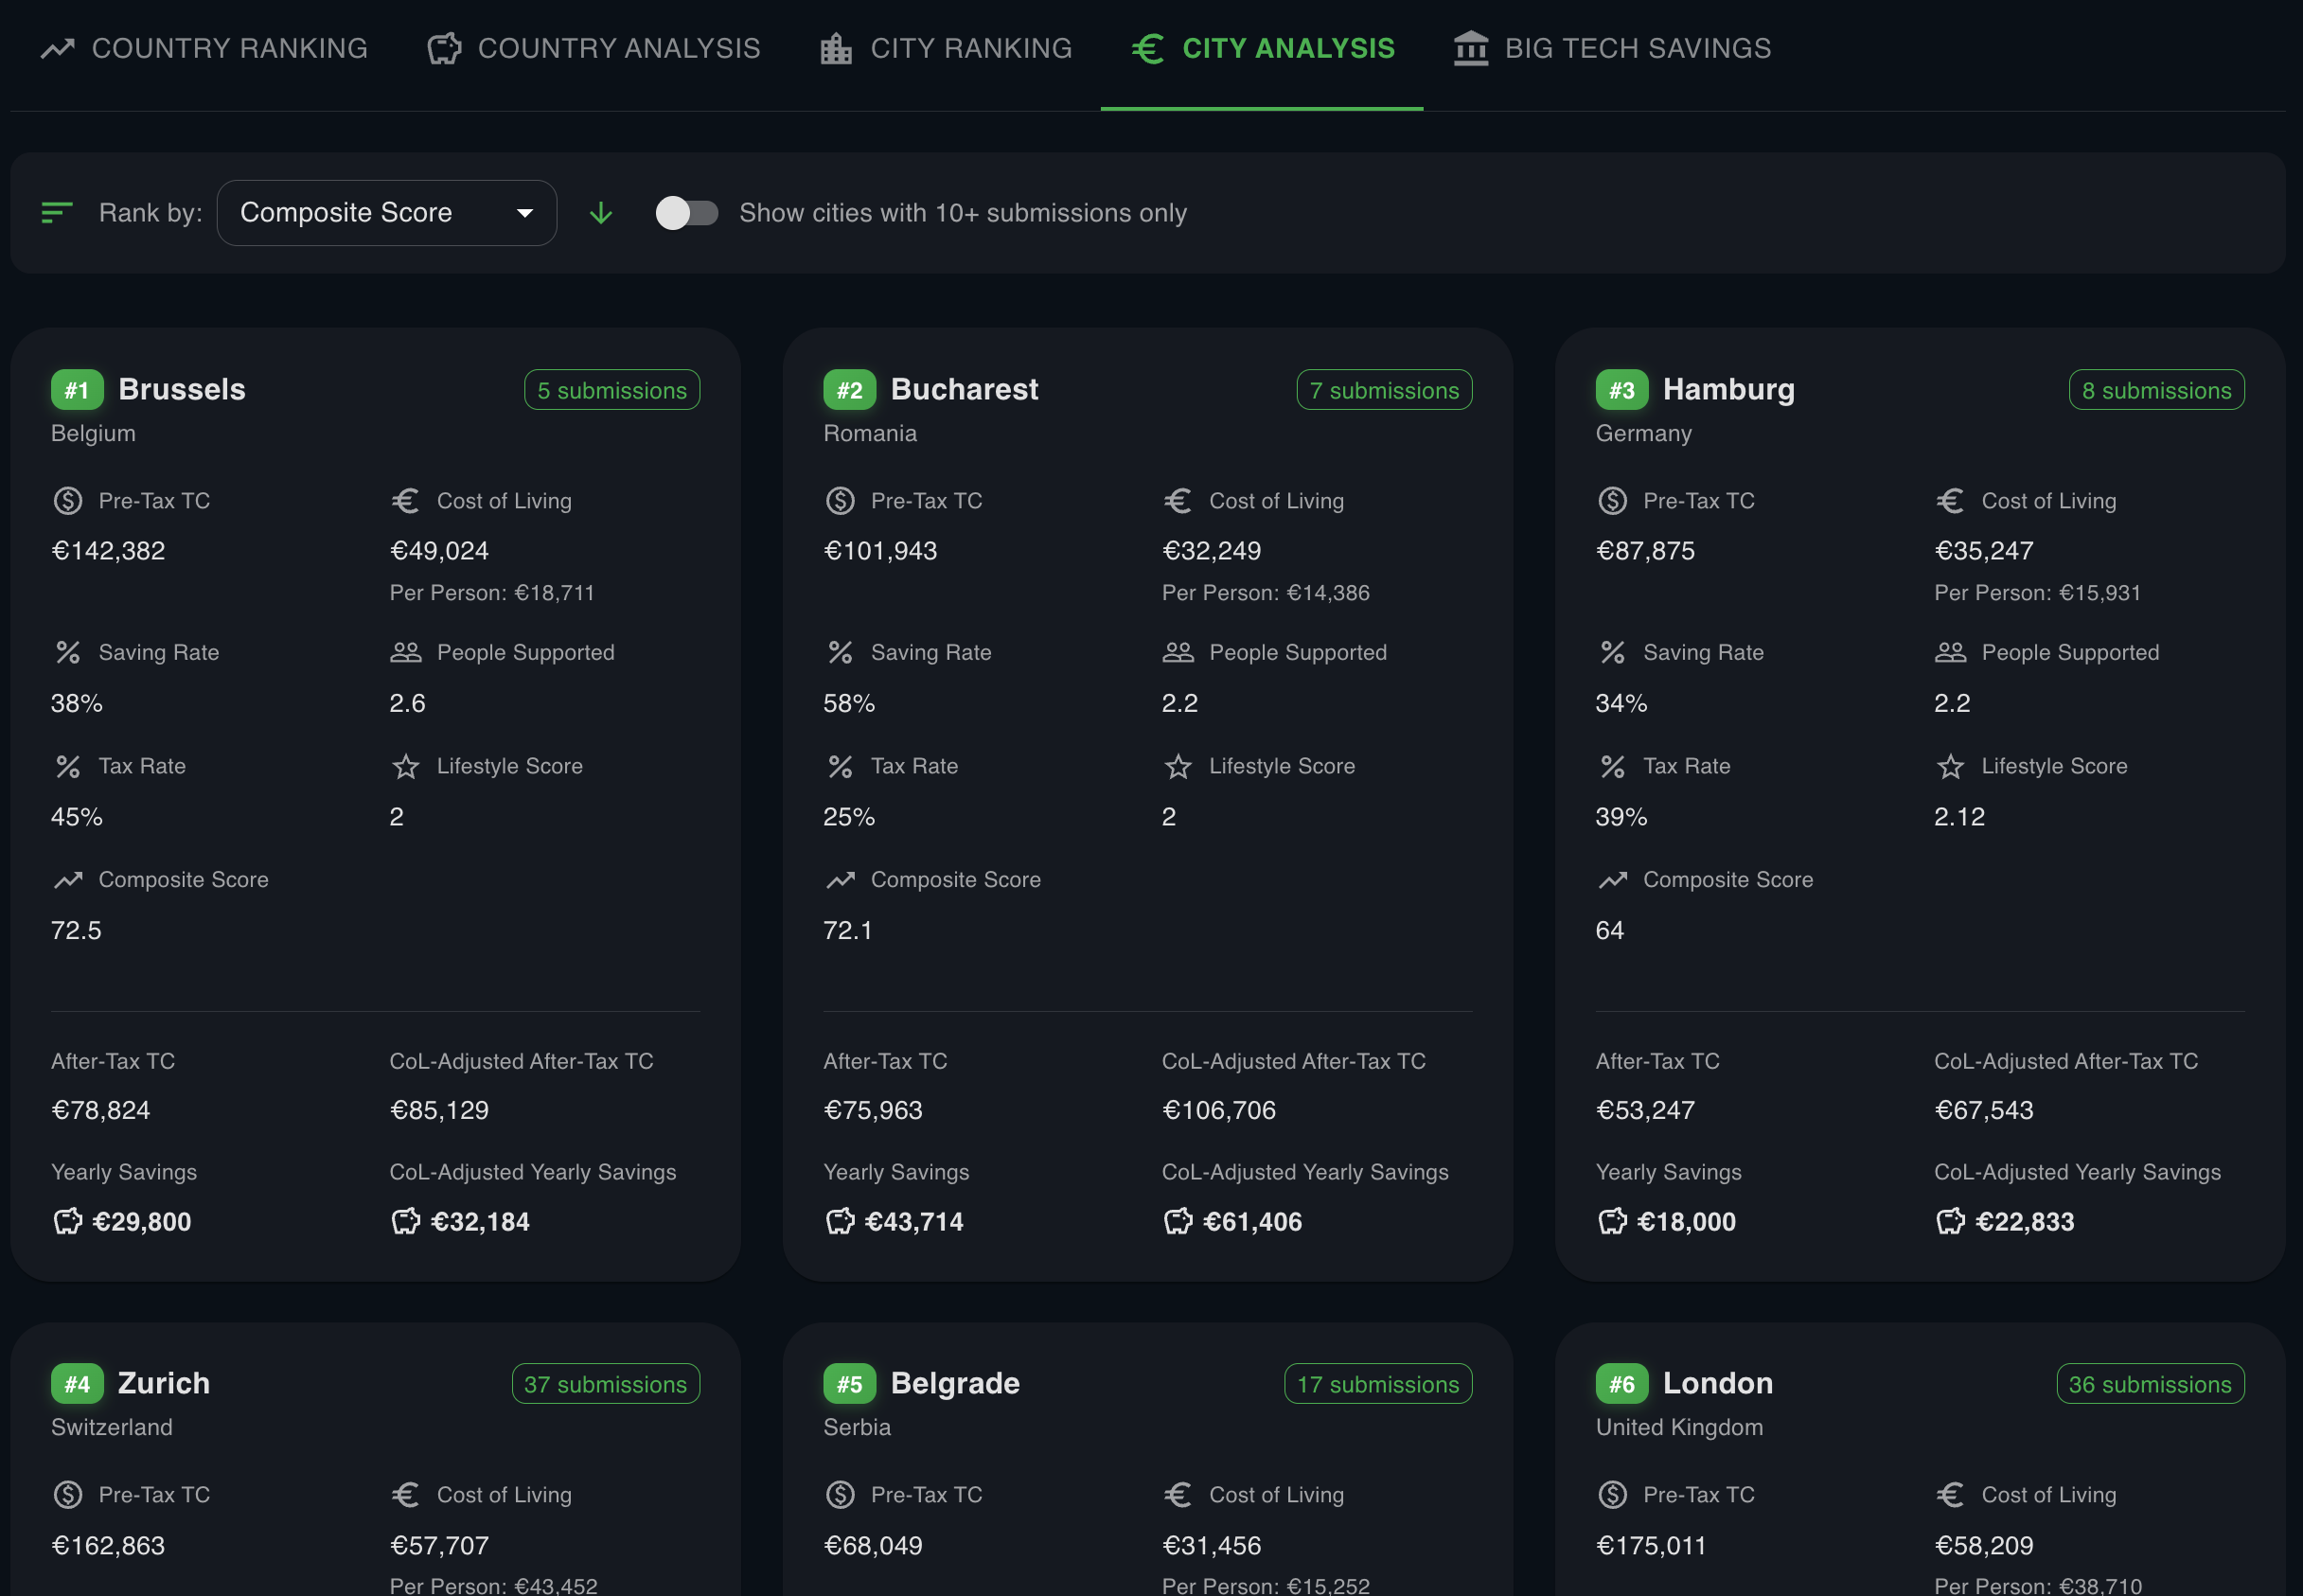Screen dimensions: 2303x1596
Task: Click the Brussels 5 submissions badge
Action: point(612,390)
